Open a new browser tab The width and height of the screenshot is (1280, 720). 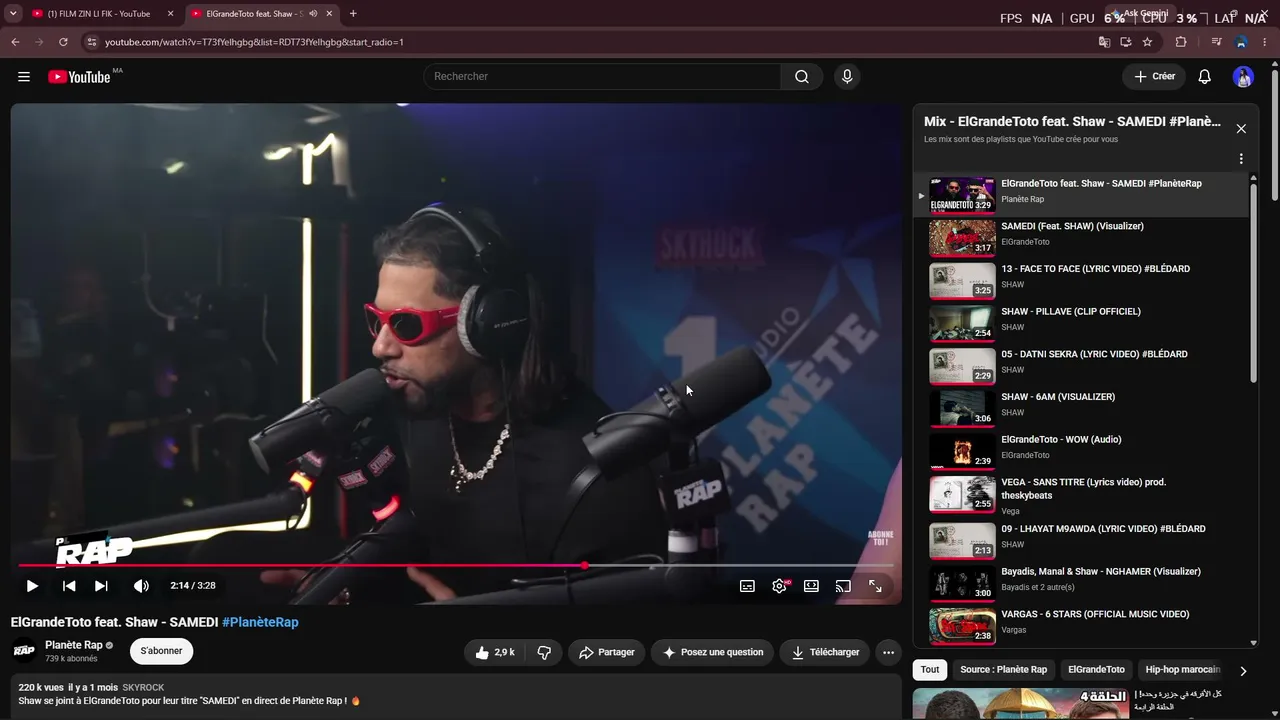coord(353,14)
